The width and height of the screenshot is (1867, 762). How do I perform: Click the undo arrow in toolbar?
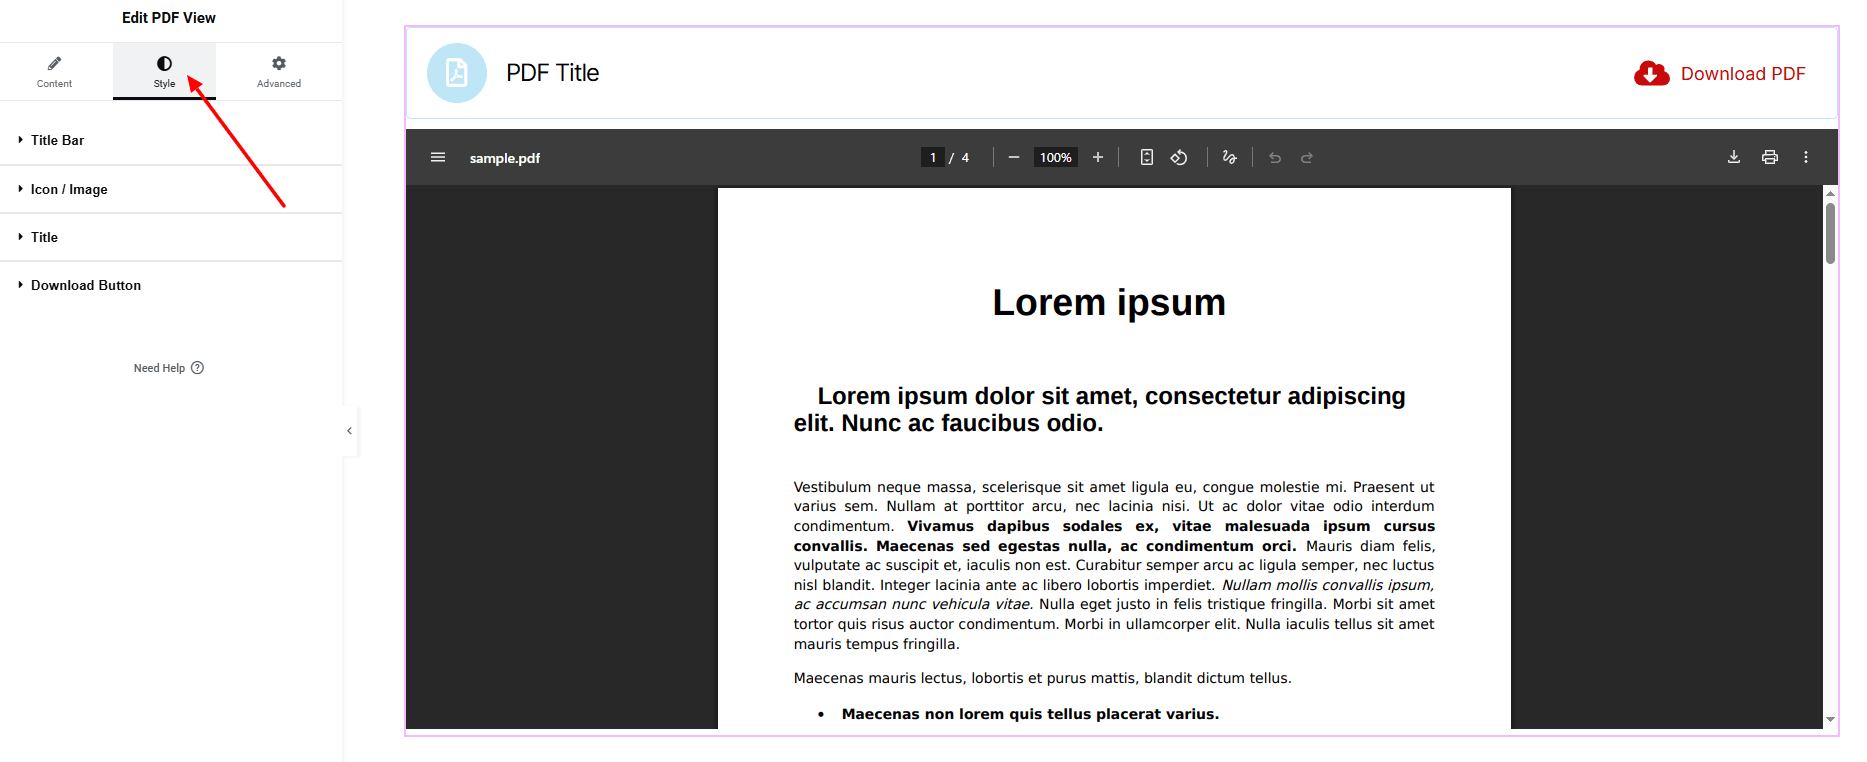(1275, 157)
